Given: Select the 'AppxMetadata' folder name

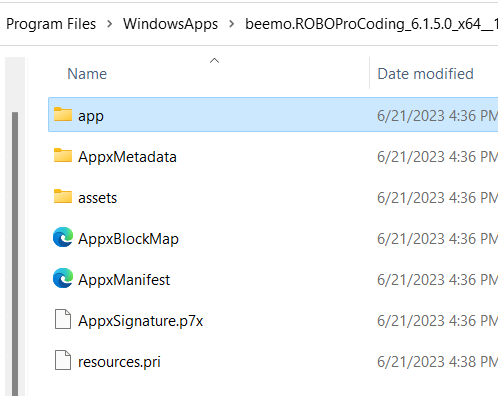Looking at the screenshot, I should pyautogui.click(x=127, y=157).
